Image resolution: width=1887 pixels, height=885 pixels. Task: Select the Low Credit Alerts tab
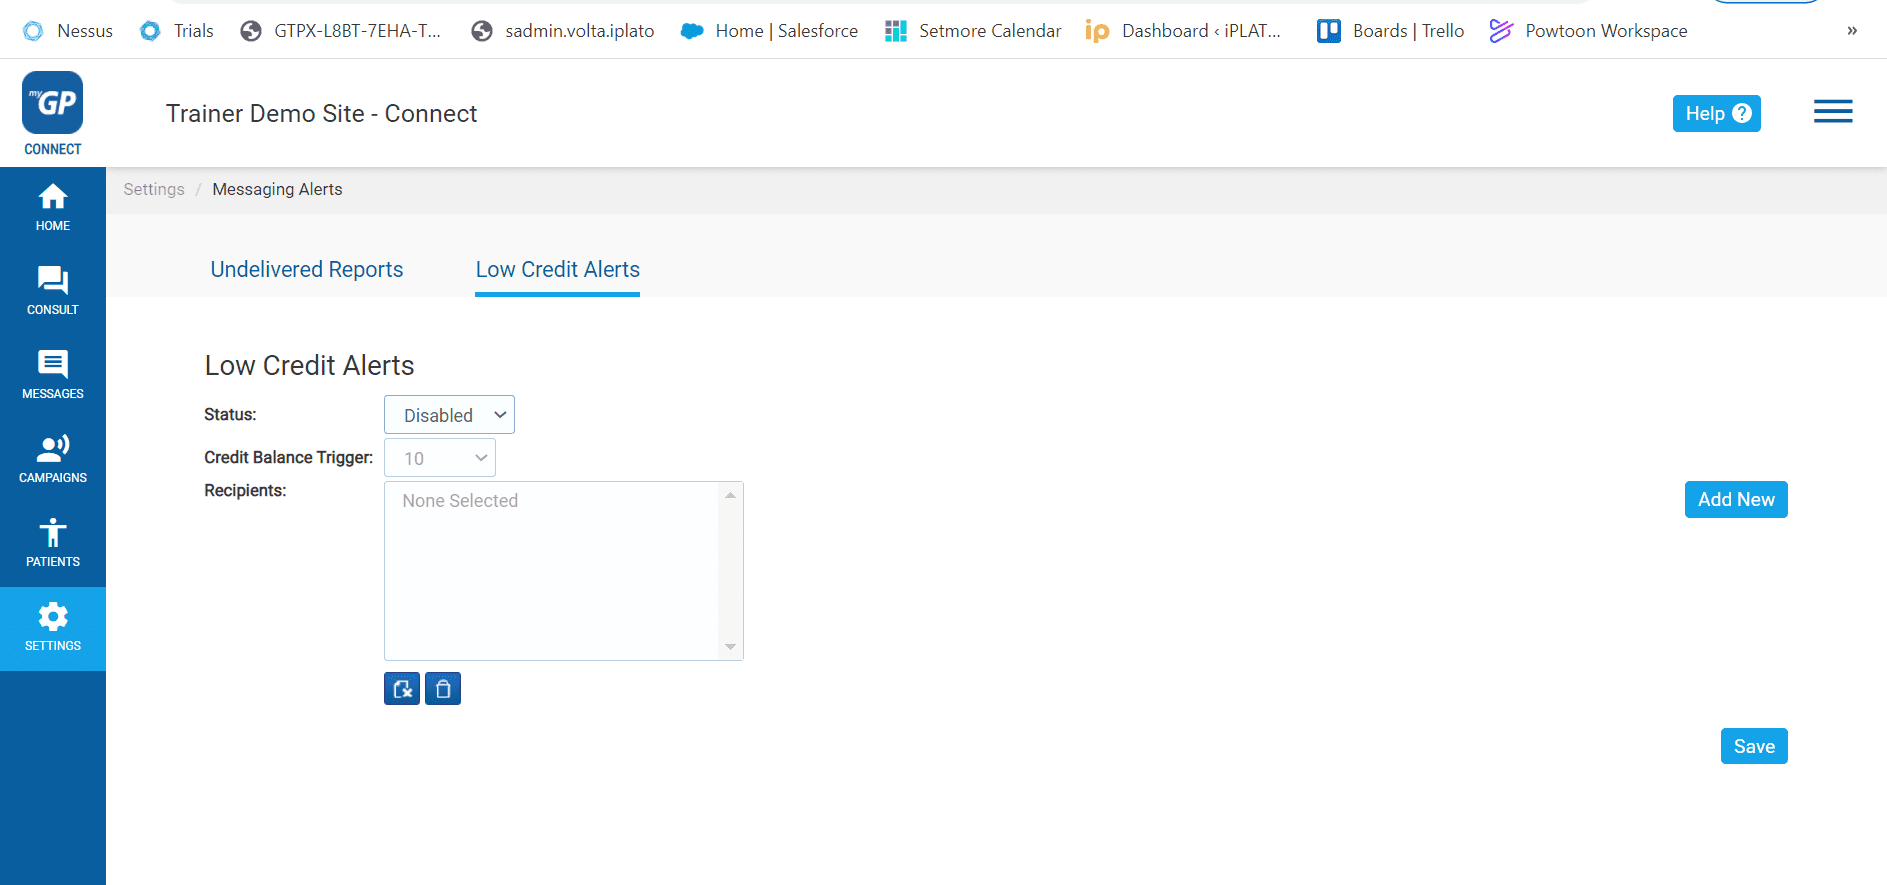pyautogui.click(x=558, y=270)
